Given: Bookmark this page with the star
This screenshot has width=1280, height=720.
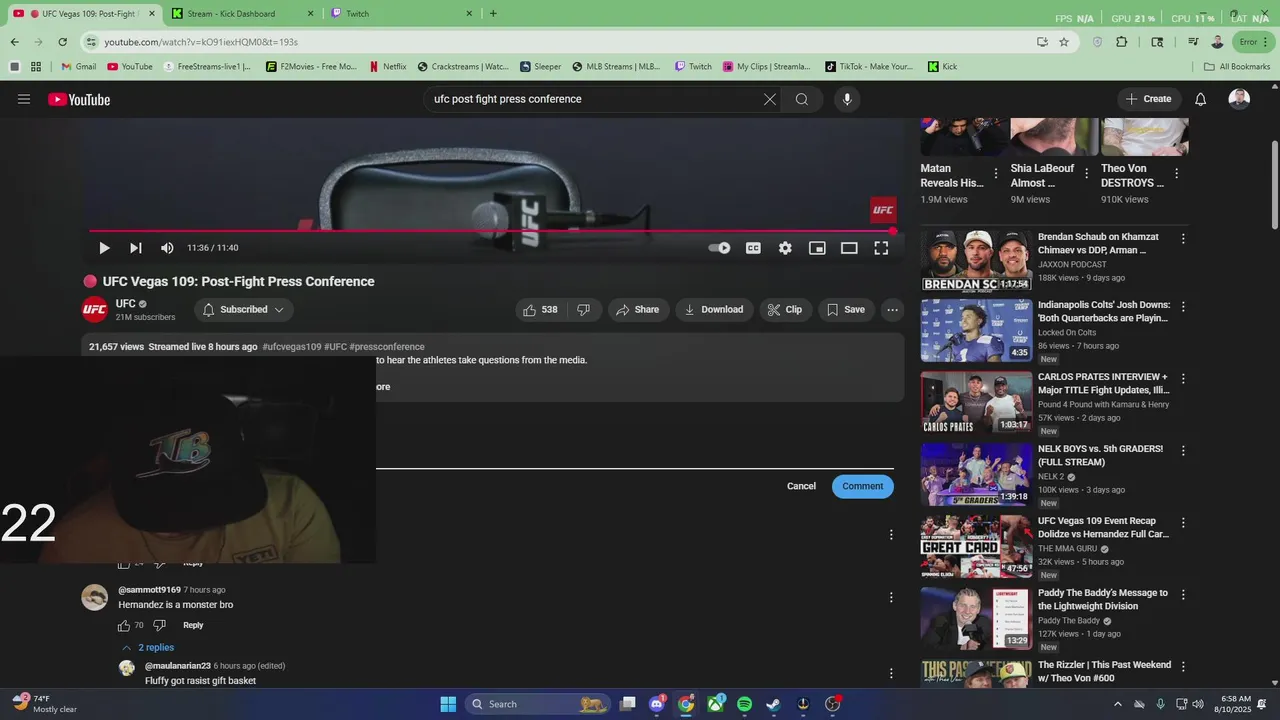Looking at the screenshot, I should click(1064, 42).
